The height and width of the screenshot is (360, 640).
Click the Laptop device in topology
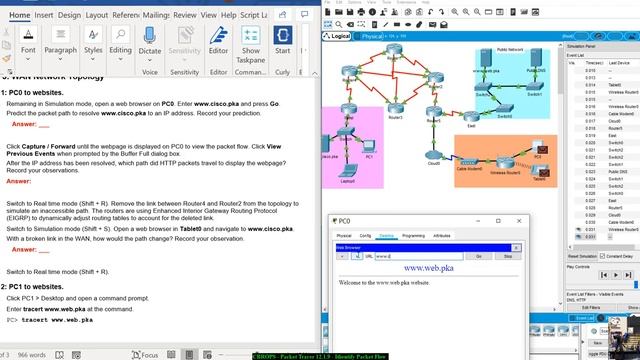(348, 172)
